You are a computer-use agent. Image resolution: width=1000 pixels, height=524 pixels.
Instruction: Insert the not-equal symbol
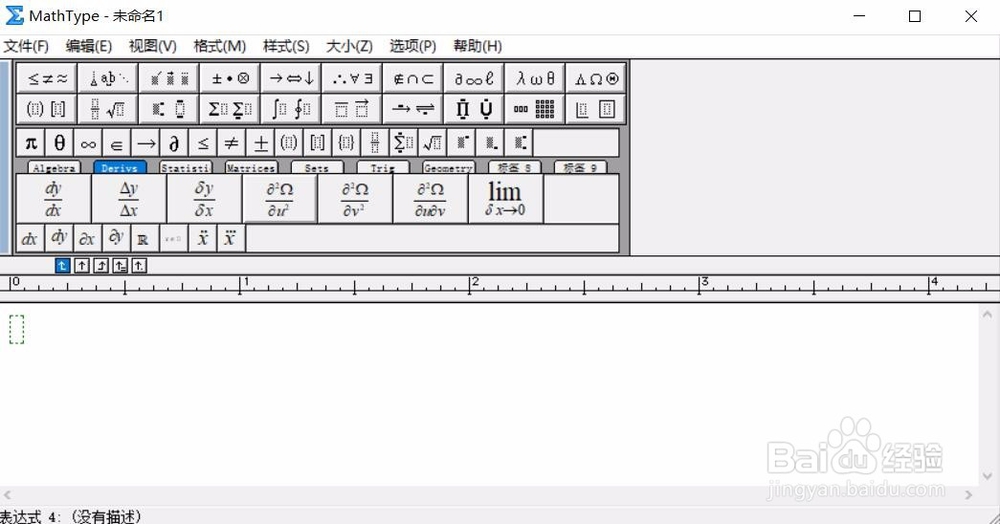232,143
